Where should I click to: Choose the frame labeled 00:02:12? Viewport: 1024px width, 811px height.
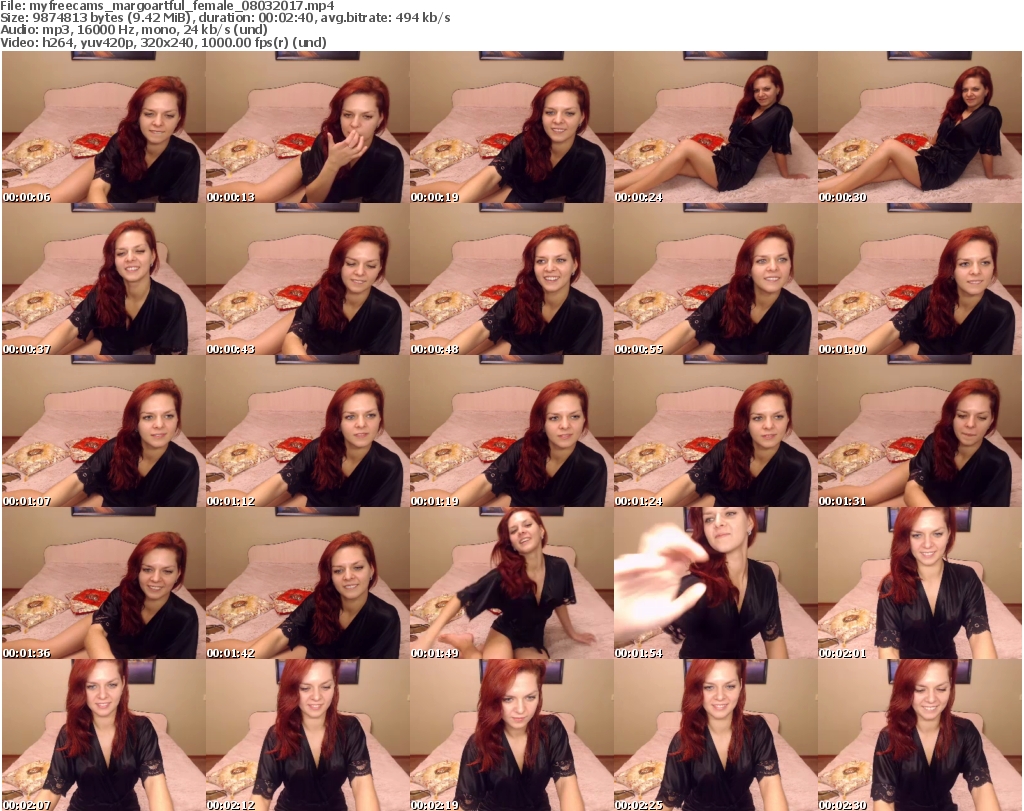coord(308,735)
